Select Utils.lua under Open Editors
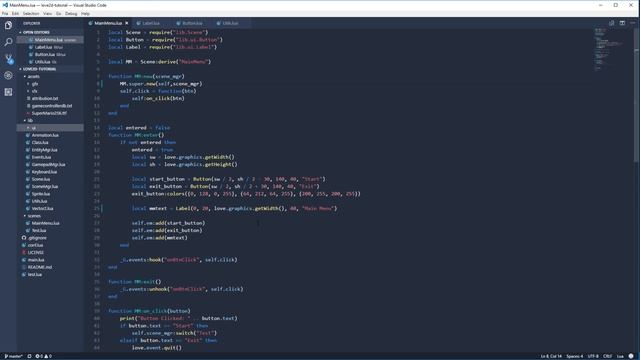The width and height of the screenshot is (640, 360). point(50,62)
